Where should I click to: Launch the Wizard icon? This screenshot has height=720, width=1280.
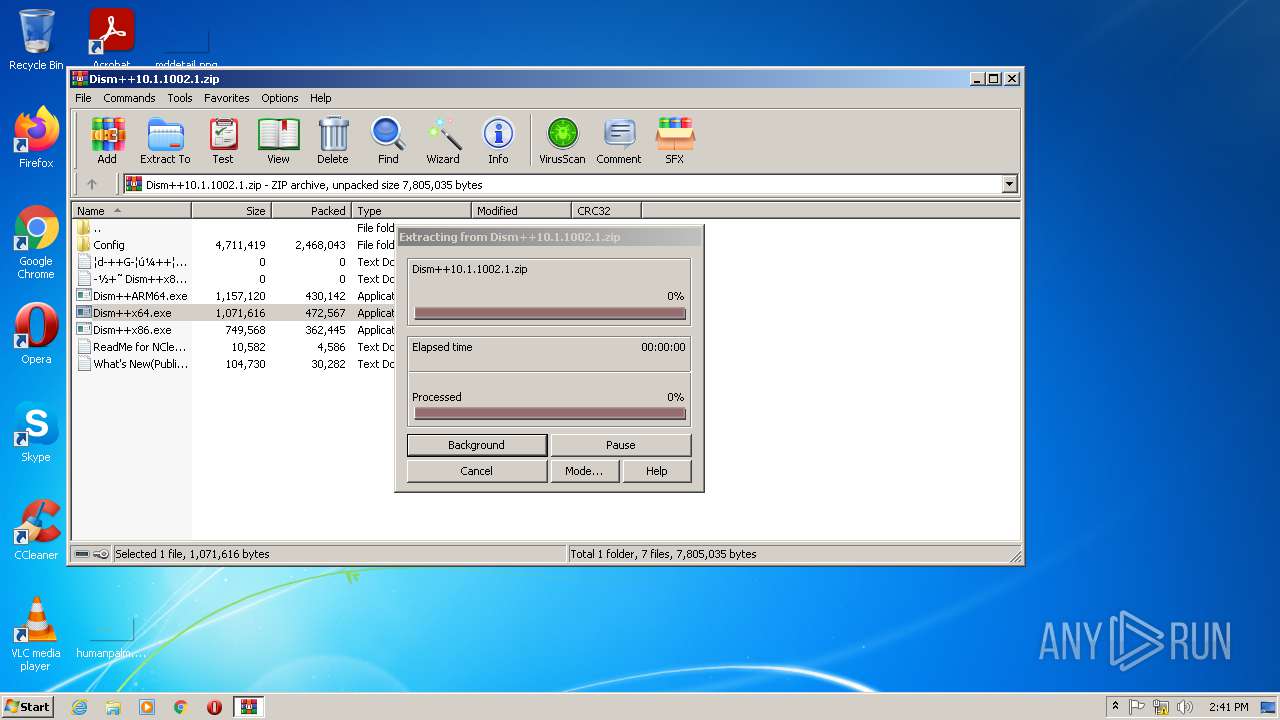click(x=443, y=141)
